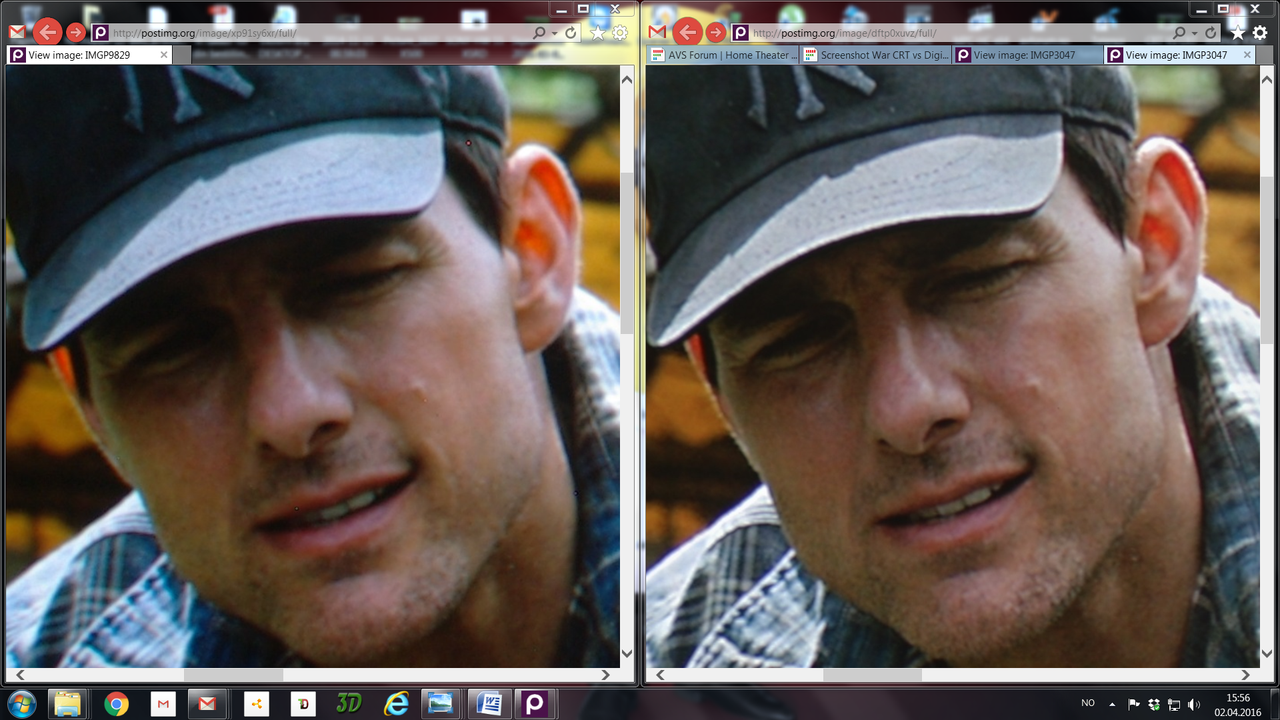This screenshot has width=1280, height=720.
Task: Click the Gmail icon in left browser window
Action: coord(17,32)
